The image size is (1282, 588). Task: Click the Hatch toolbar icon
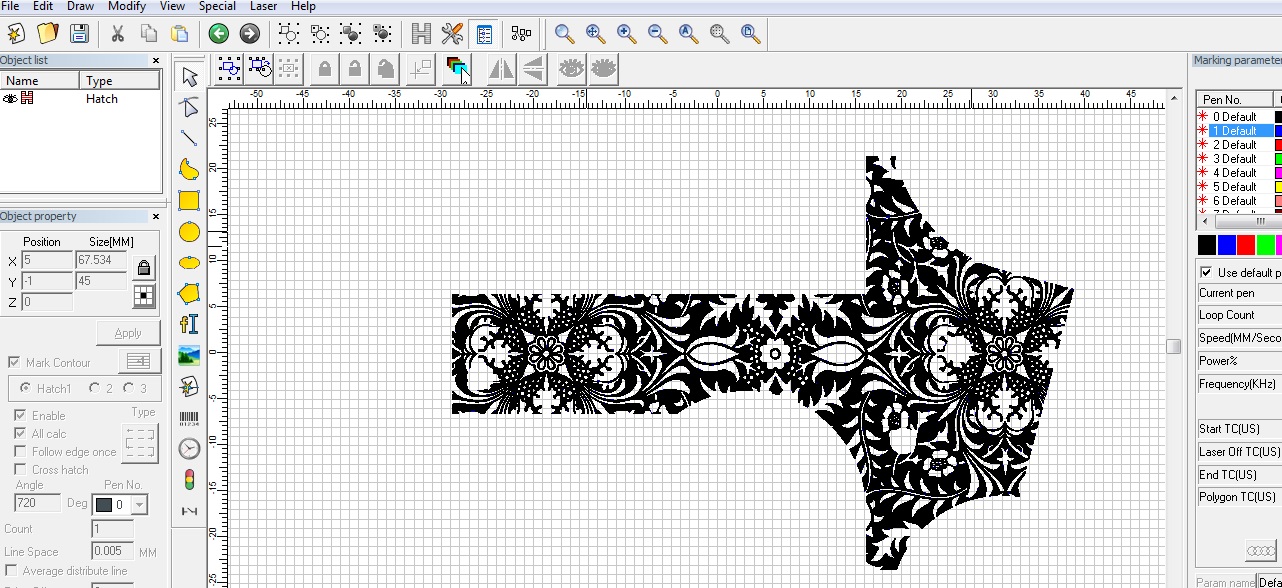coord(421,34)
